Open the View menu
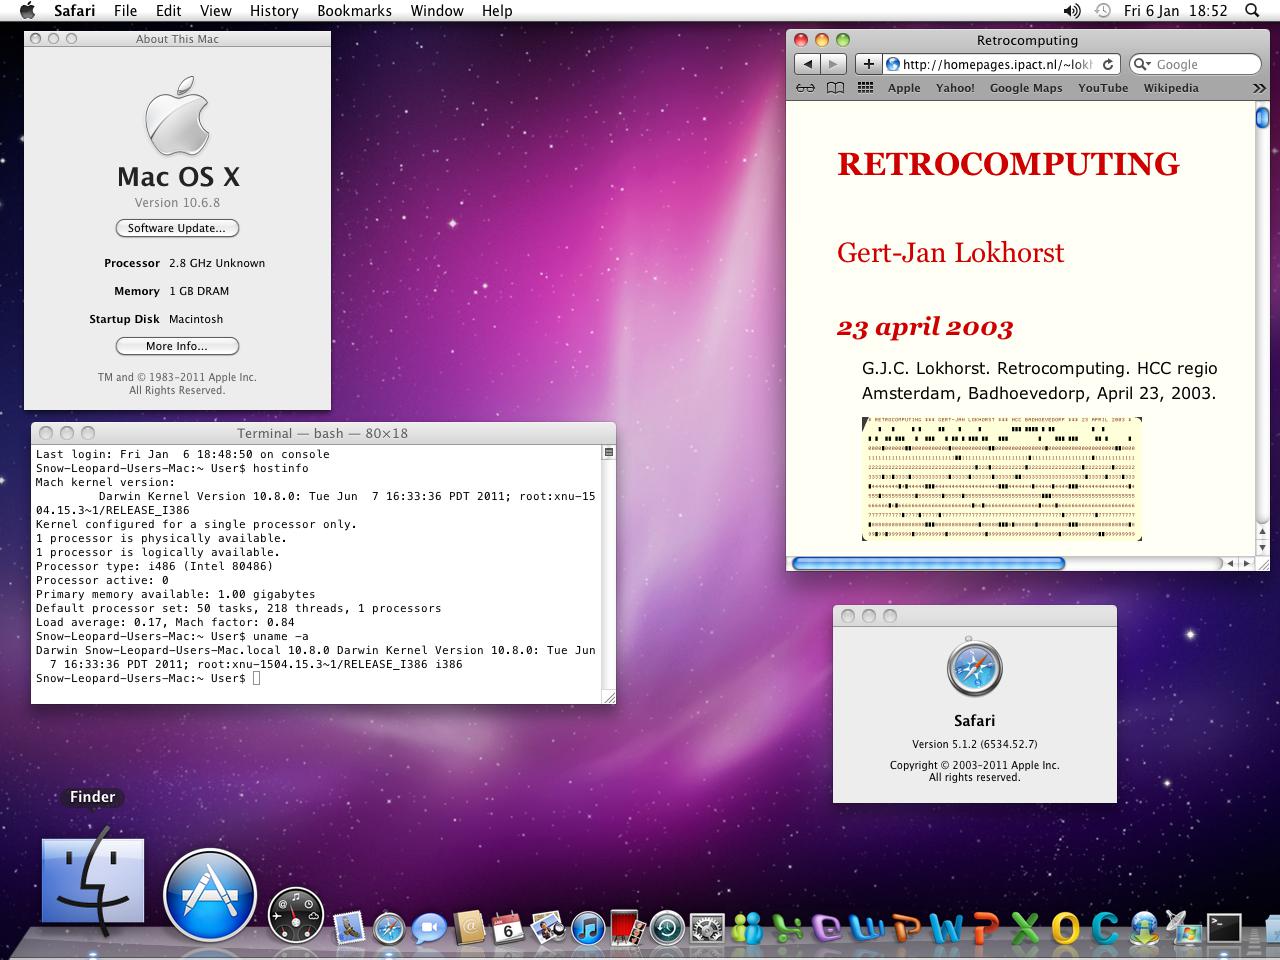 pyautogui.click(x=215, y=11)
